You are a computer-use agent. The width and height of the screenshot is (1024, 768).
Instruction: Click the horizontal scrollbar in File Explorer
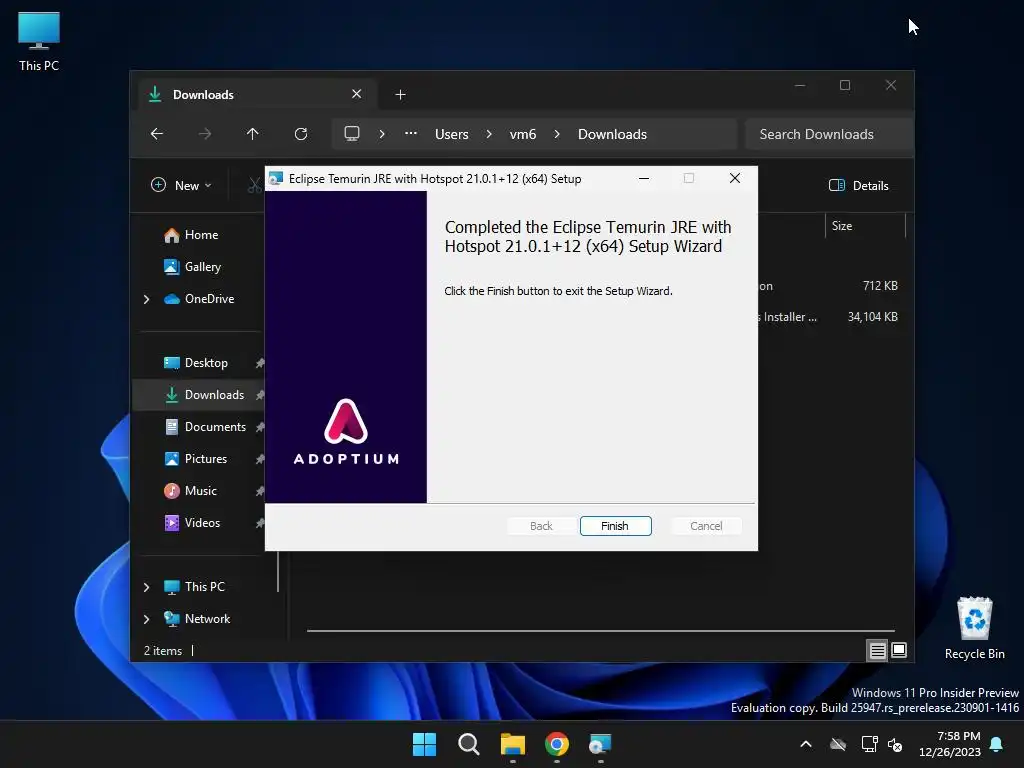(600, 631)
